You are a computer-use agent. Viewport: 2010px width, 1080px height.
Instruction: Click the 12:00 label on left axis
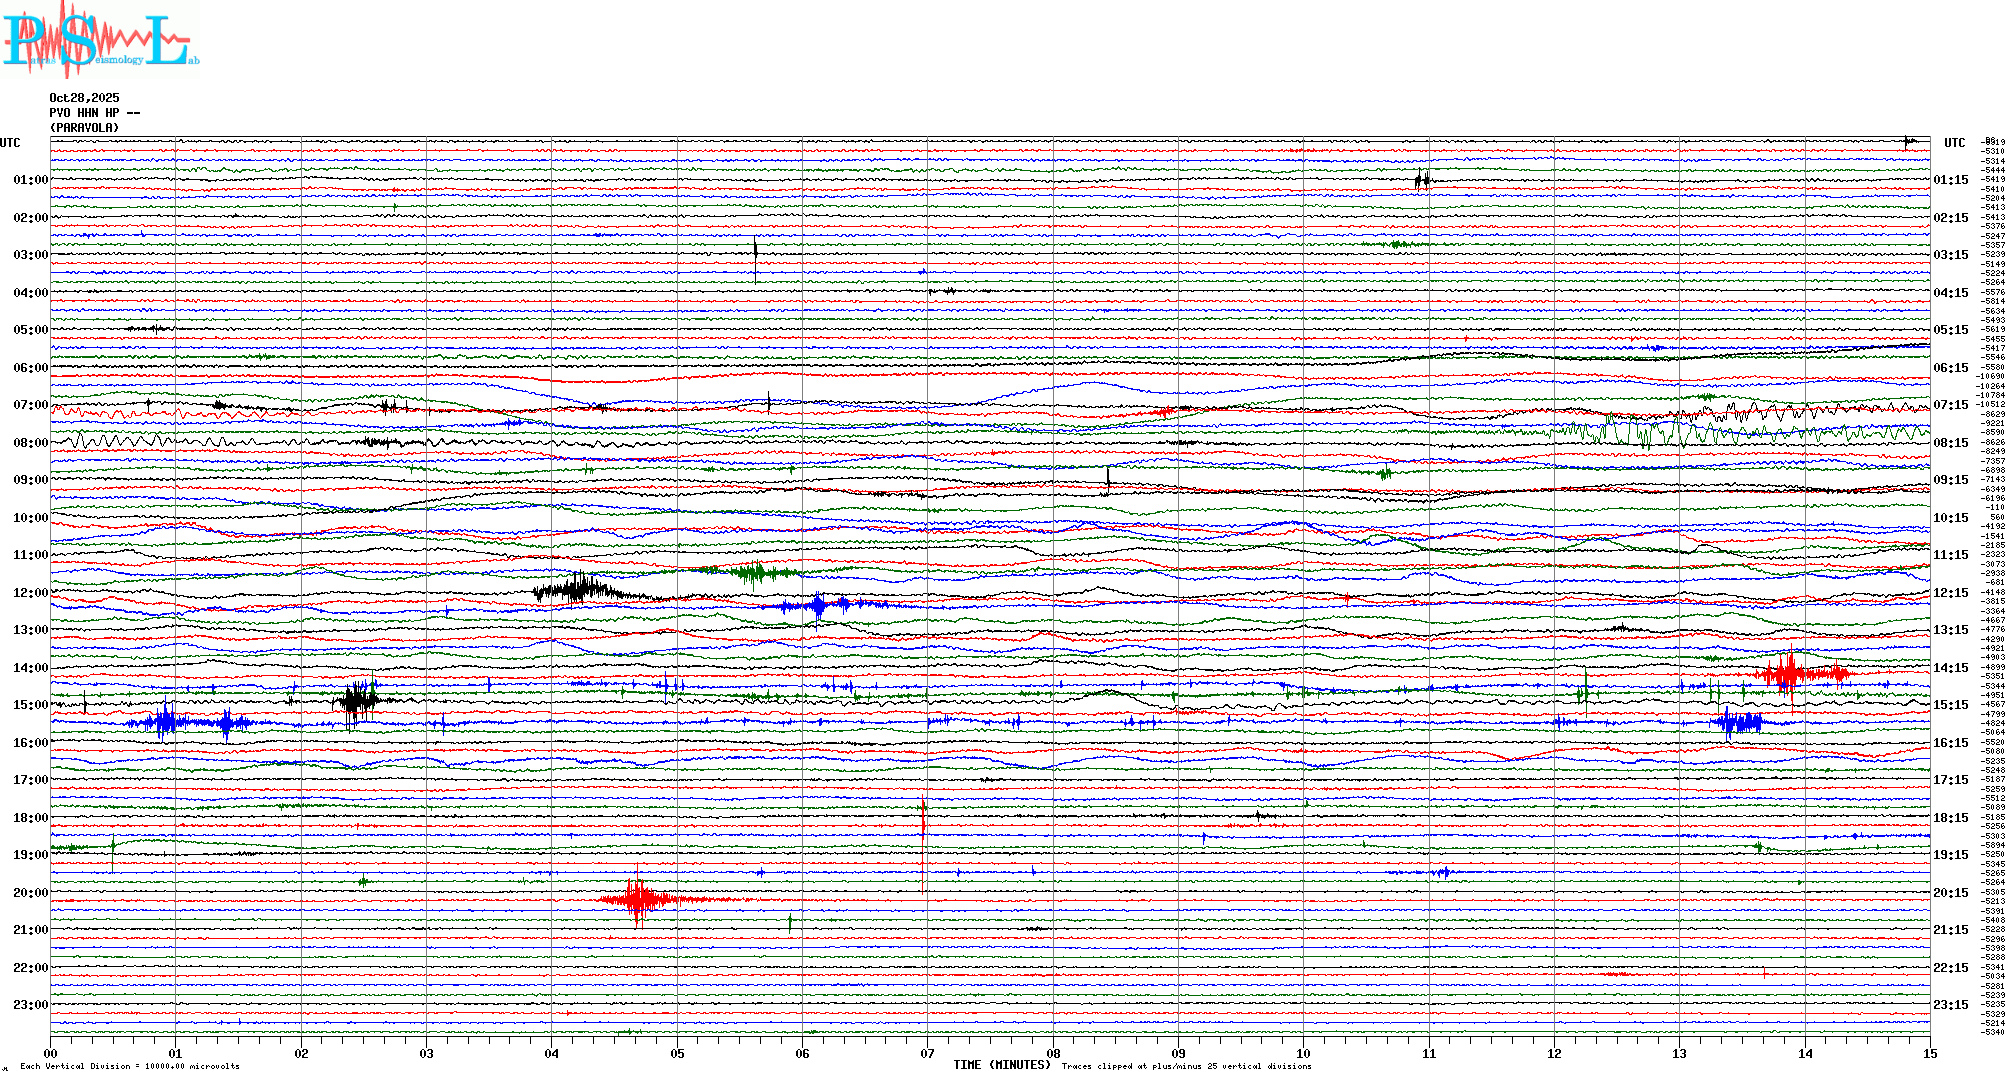click(30, 593)
